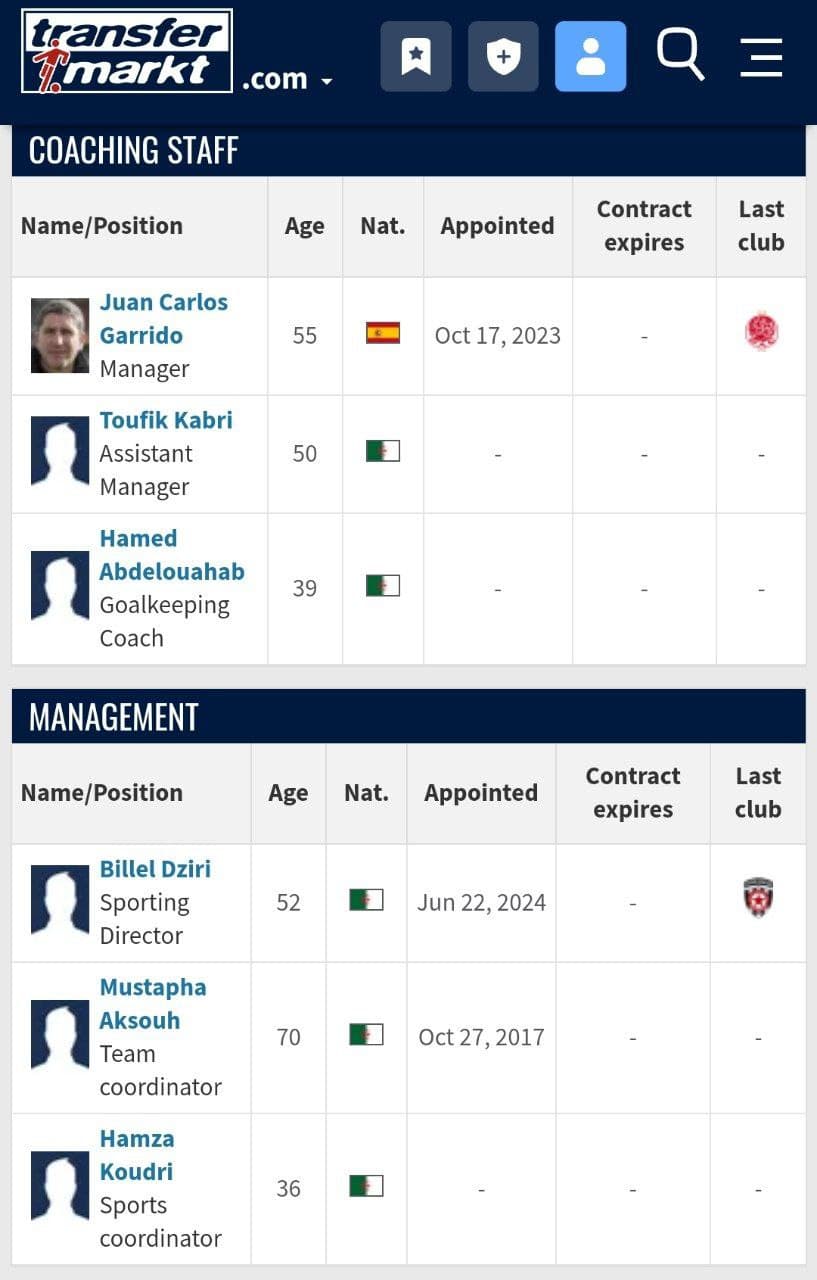Open Toufik Kabri's profile link
Screen dimensions: 817x1280
166,420
